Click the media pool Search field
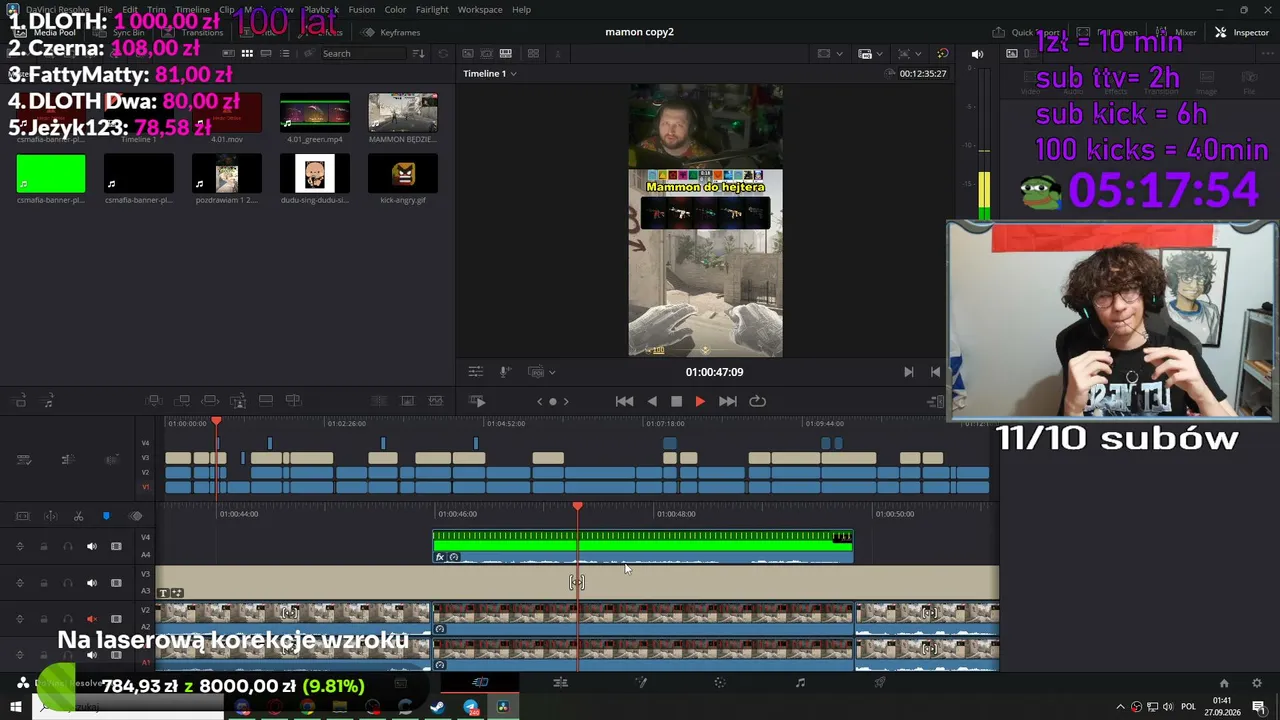Viewport: 1280px width, 720px height. click(360, 53)
